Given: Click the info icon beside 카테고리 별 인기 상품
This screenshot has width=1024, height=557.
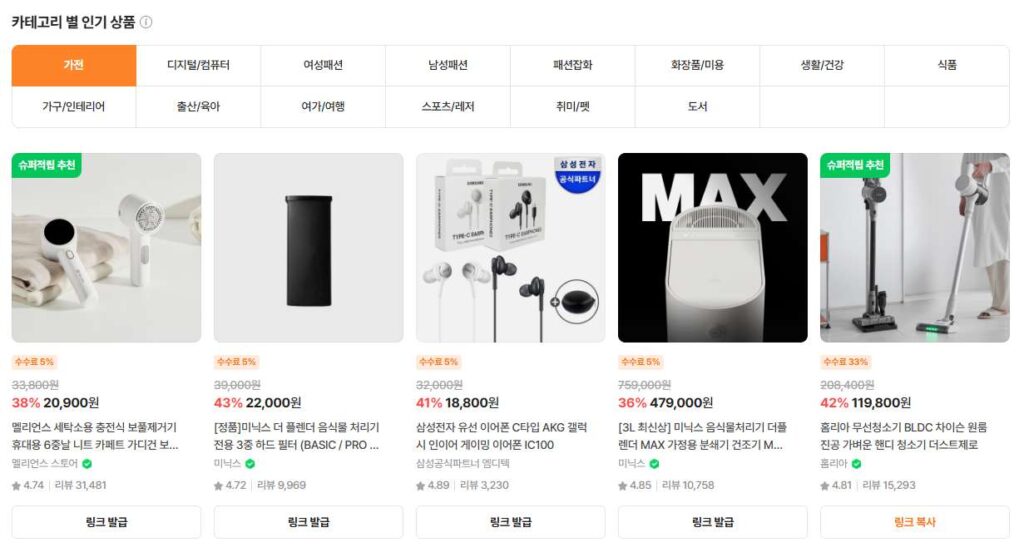Looking at the screenshot, I should [146, 22].
